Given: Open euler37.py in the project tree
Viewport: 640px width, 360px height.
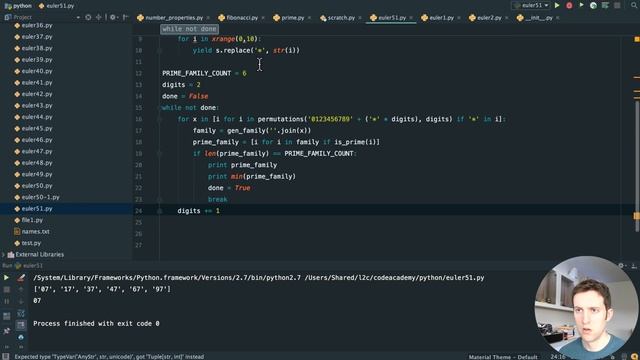Looking at the screenshot, I should point(37,37).
